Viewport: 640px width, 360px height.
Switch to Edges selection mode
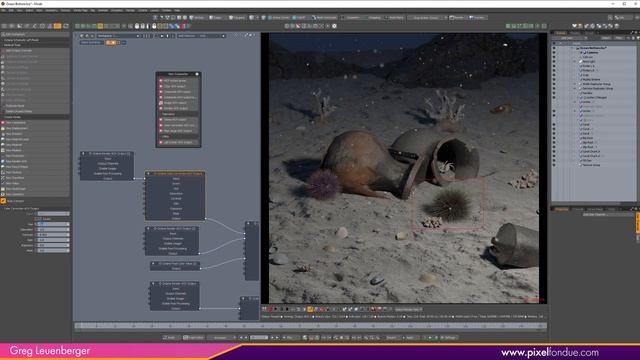point(217,18)
